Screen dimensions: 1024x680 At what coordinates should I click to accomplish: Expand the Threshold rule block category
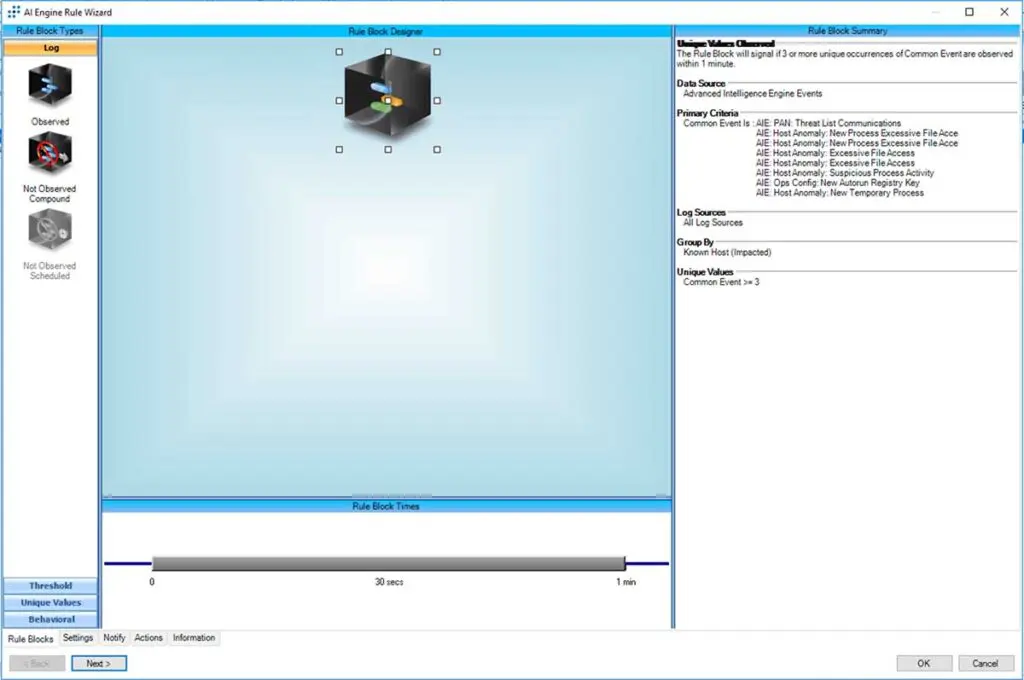click(50, 585)
